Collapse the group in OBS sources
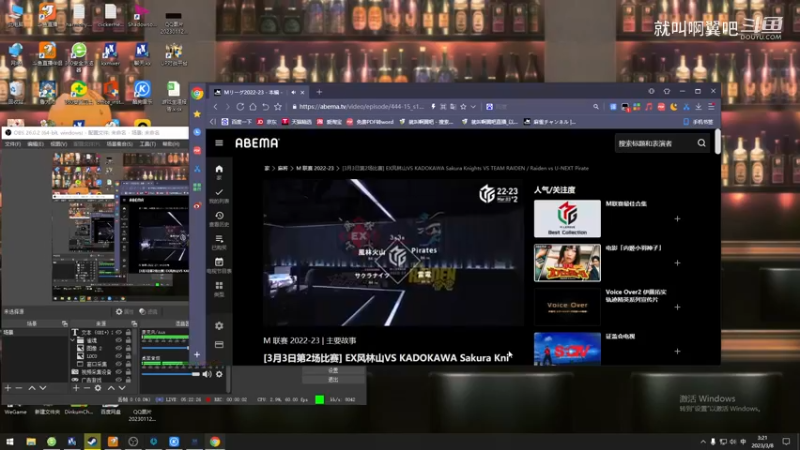 coord(73,340)
